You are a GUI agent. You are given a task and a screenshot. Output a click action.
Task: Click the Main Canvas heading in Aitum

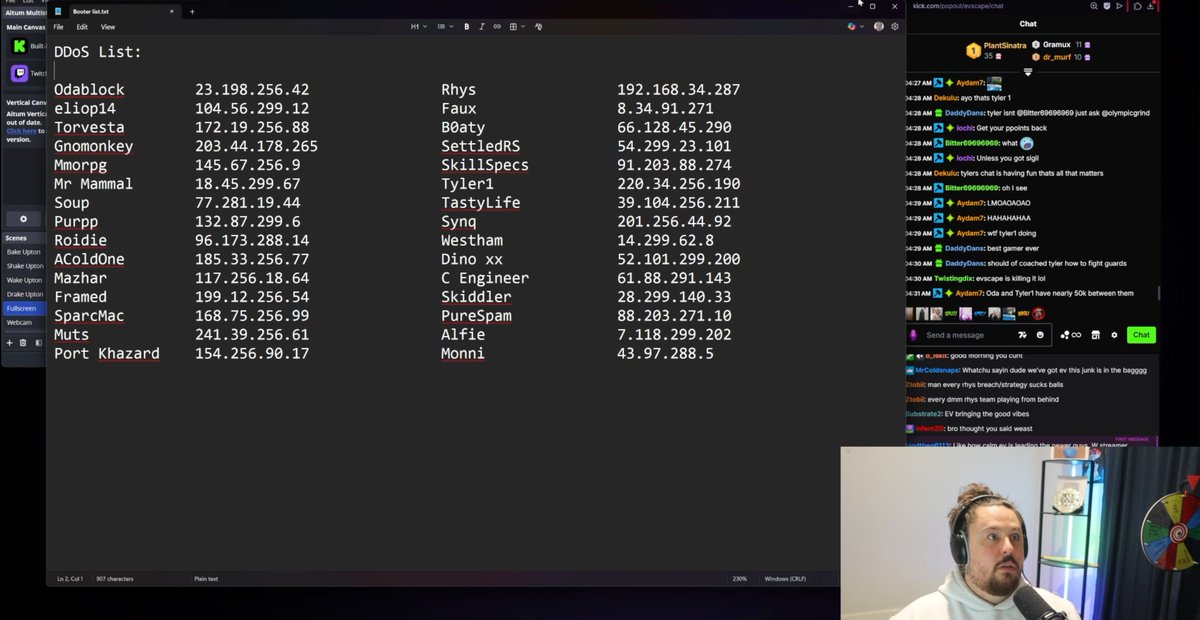[x=26, y=27]
